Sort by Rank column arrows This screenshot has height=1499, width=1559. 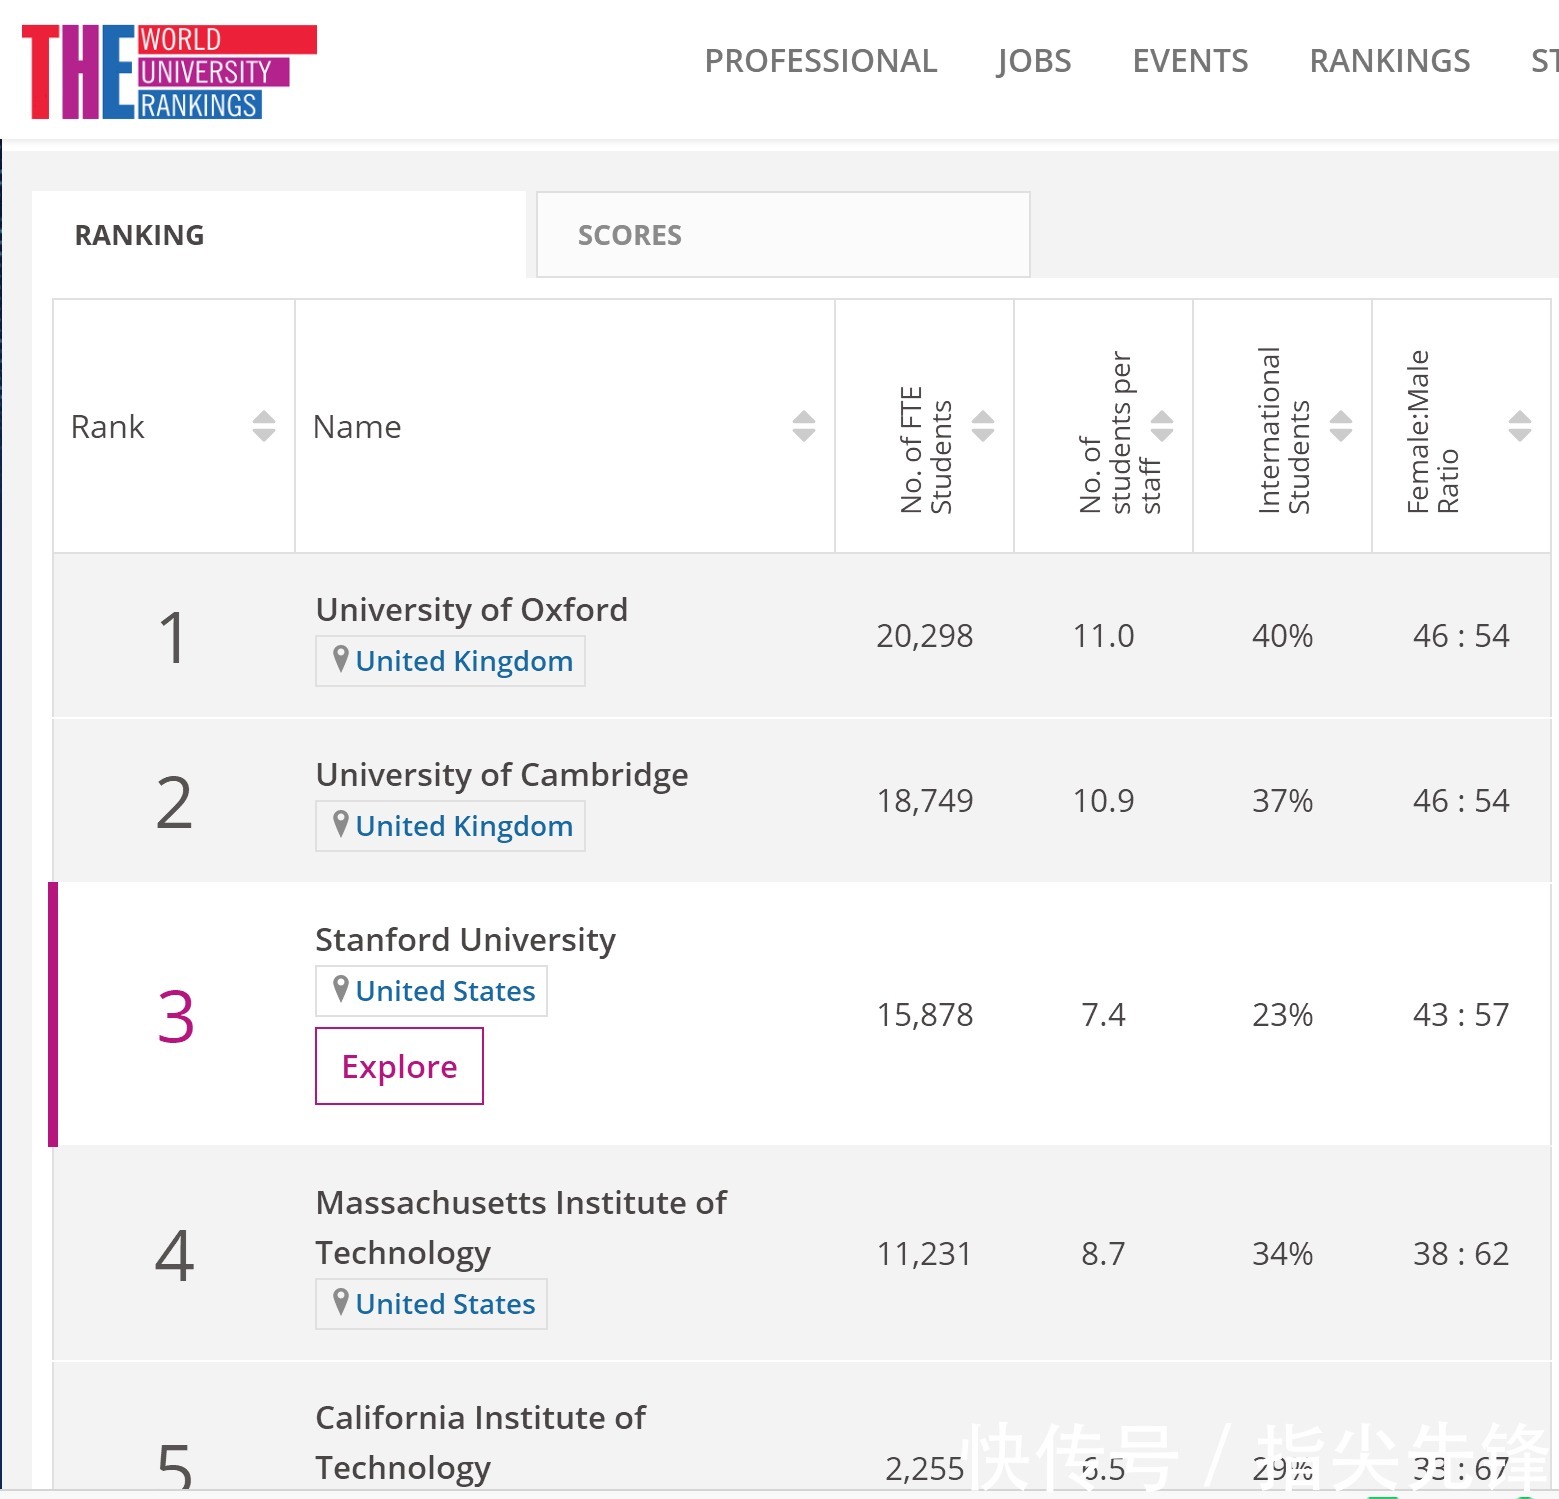click(x=264, y=426)
